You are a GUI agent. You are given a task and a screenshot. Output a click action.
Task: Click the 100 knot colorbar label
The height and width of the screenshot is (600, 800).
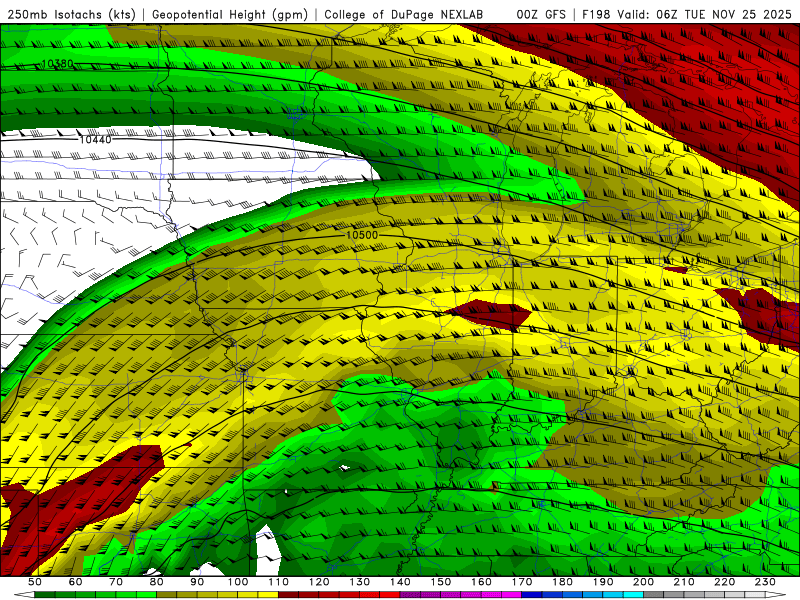pos(238,582)
